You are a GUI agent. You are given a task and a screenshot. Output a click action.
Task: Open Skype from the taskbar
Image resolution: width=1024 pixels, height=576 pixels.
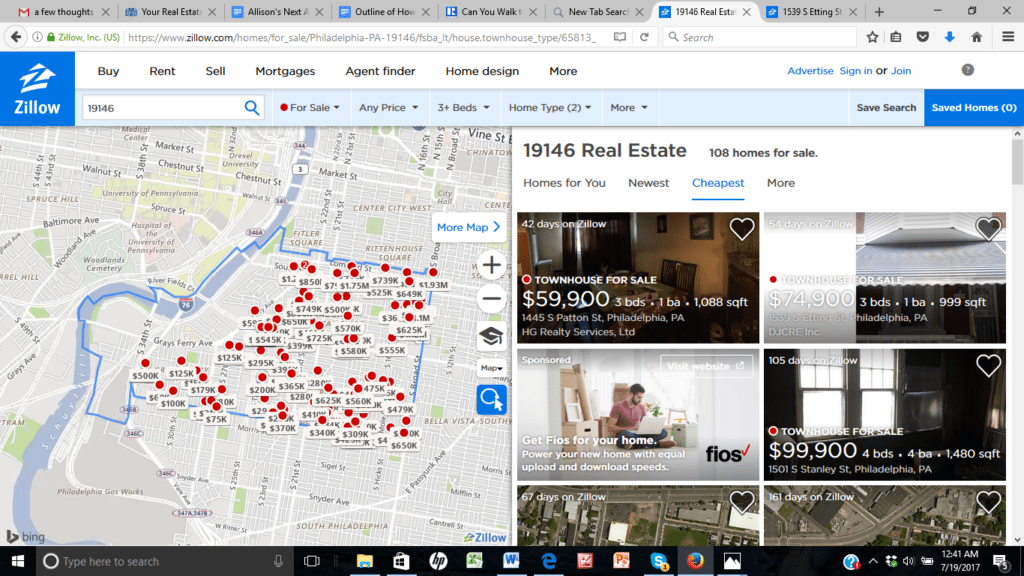[x=658, y=561]
